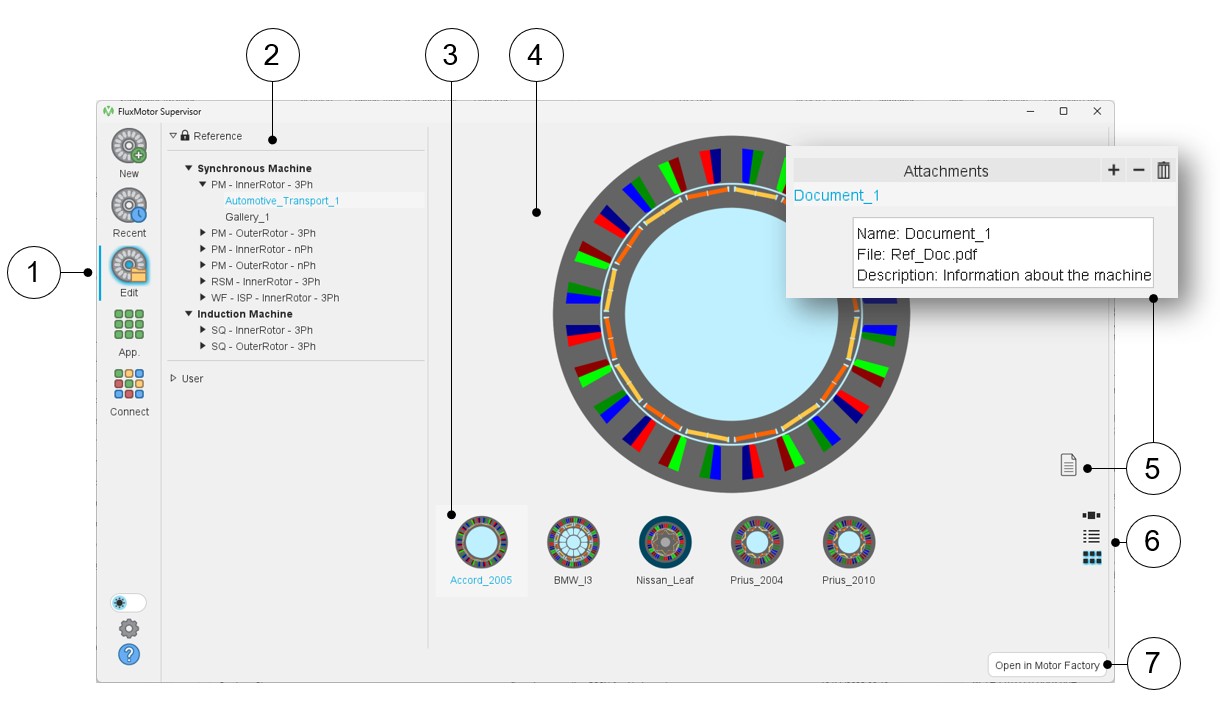Collapse Induction Machine tree node
The width and height of the screenshot is (1220, 708).
(x=189, y=314)
